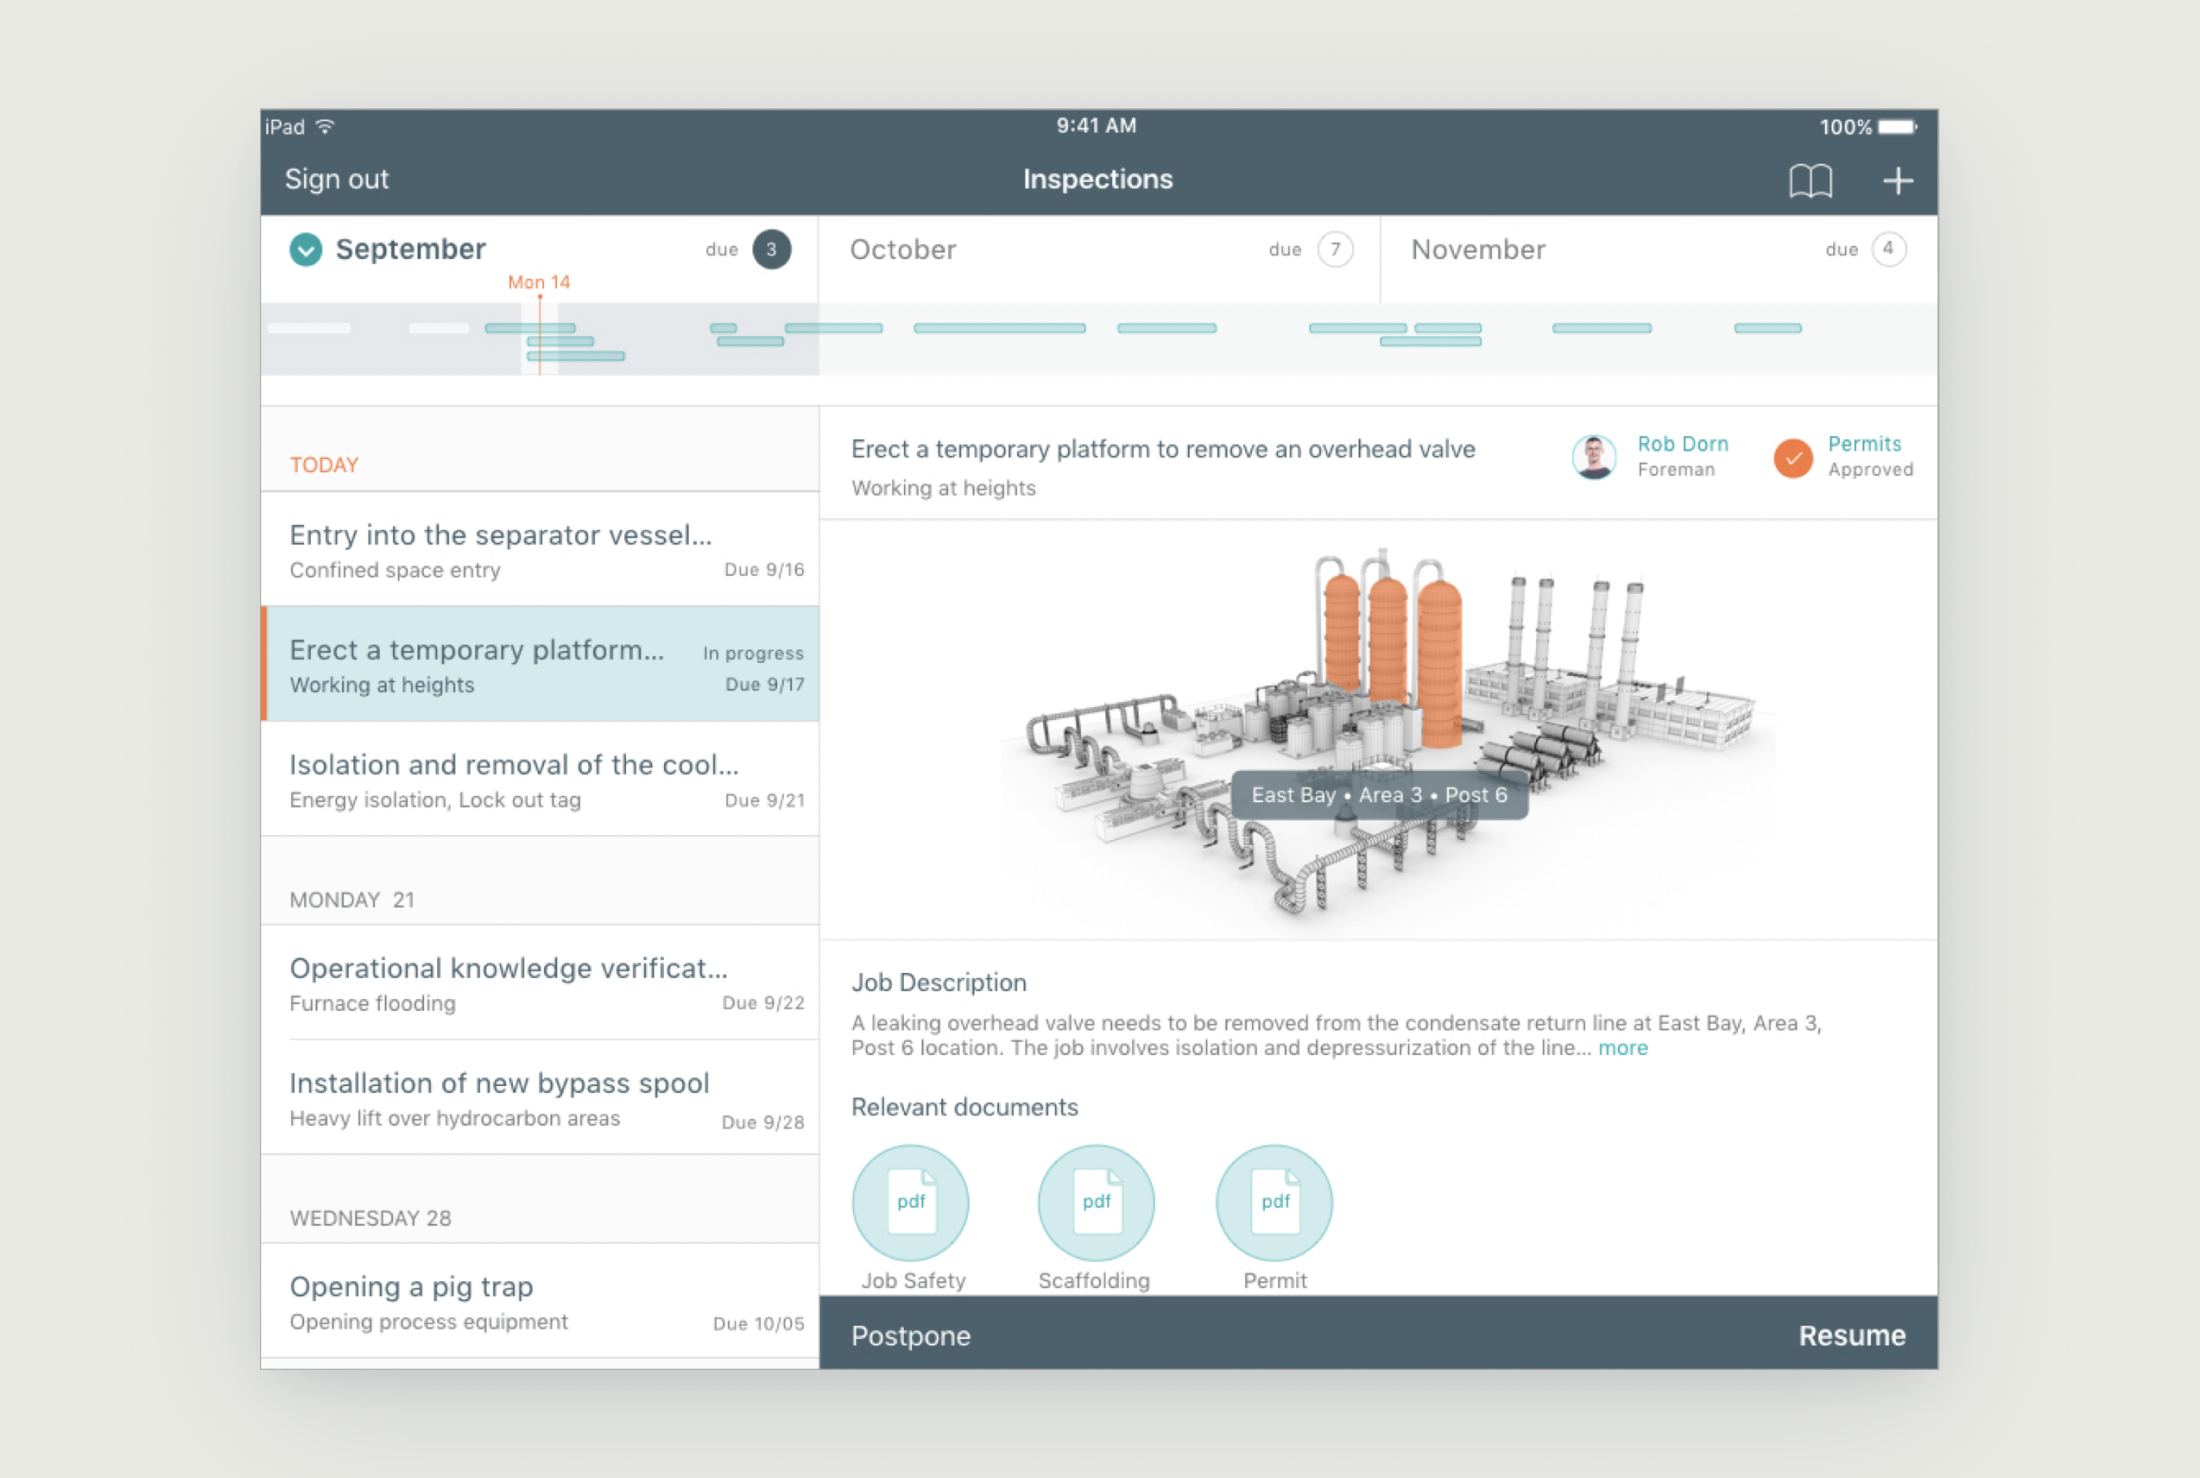Open the book library icon
Screen dimensions: 2200x1478
(1810, 181)
